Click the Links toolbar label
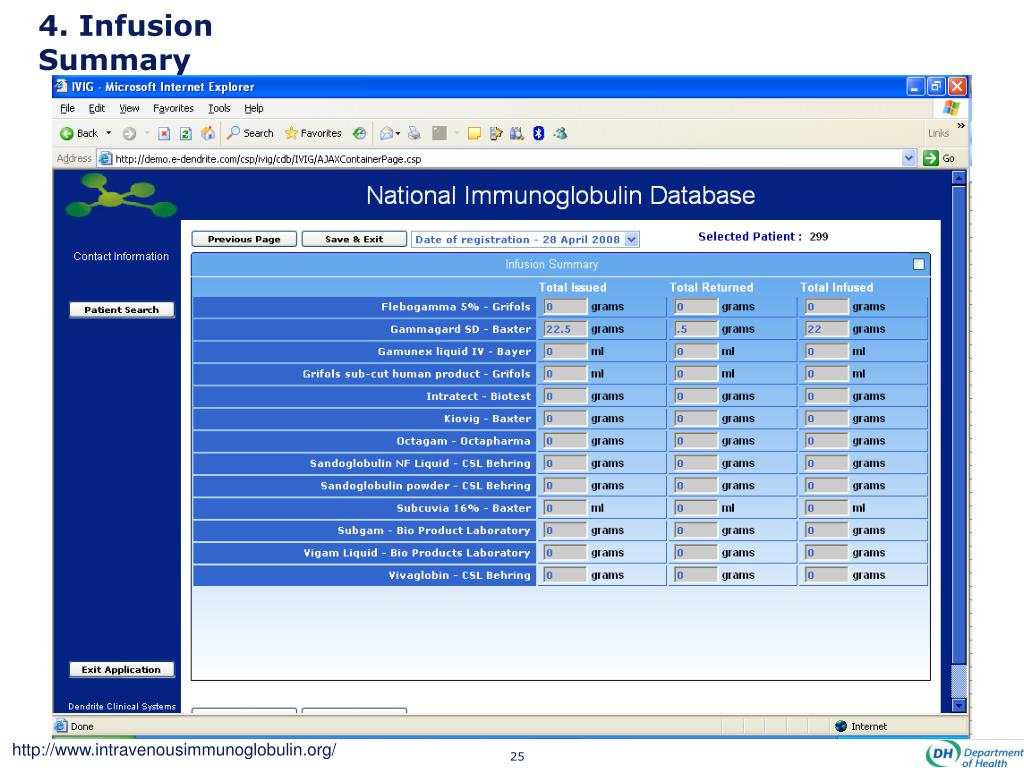Image resolution: width=1024 pixels, height=768 pixels. (x=938, y=133)
